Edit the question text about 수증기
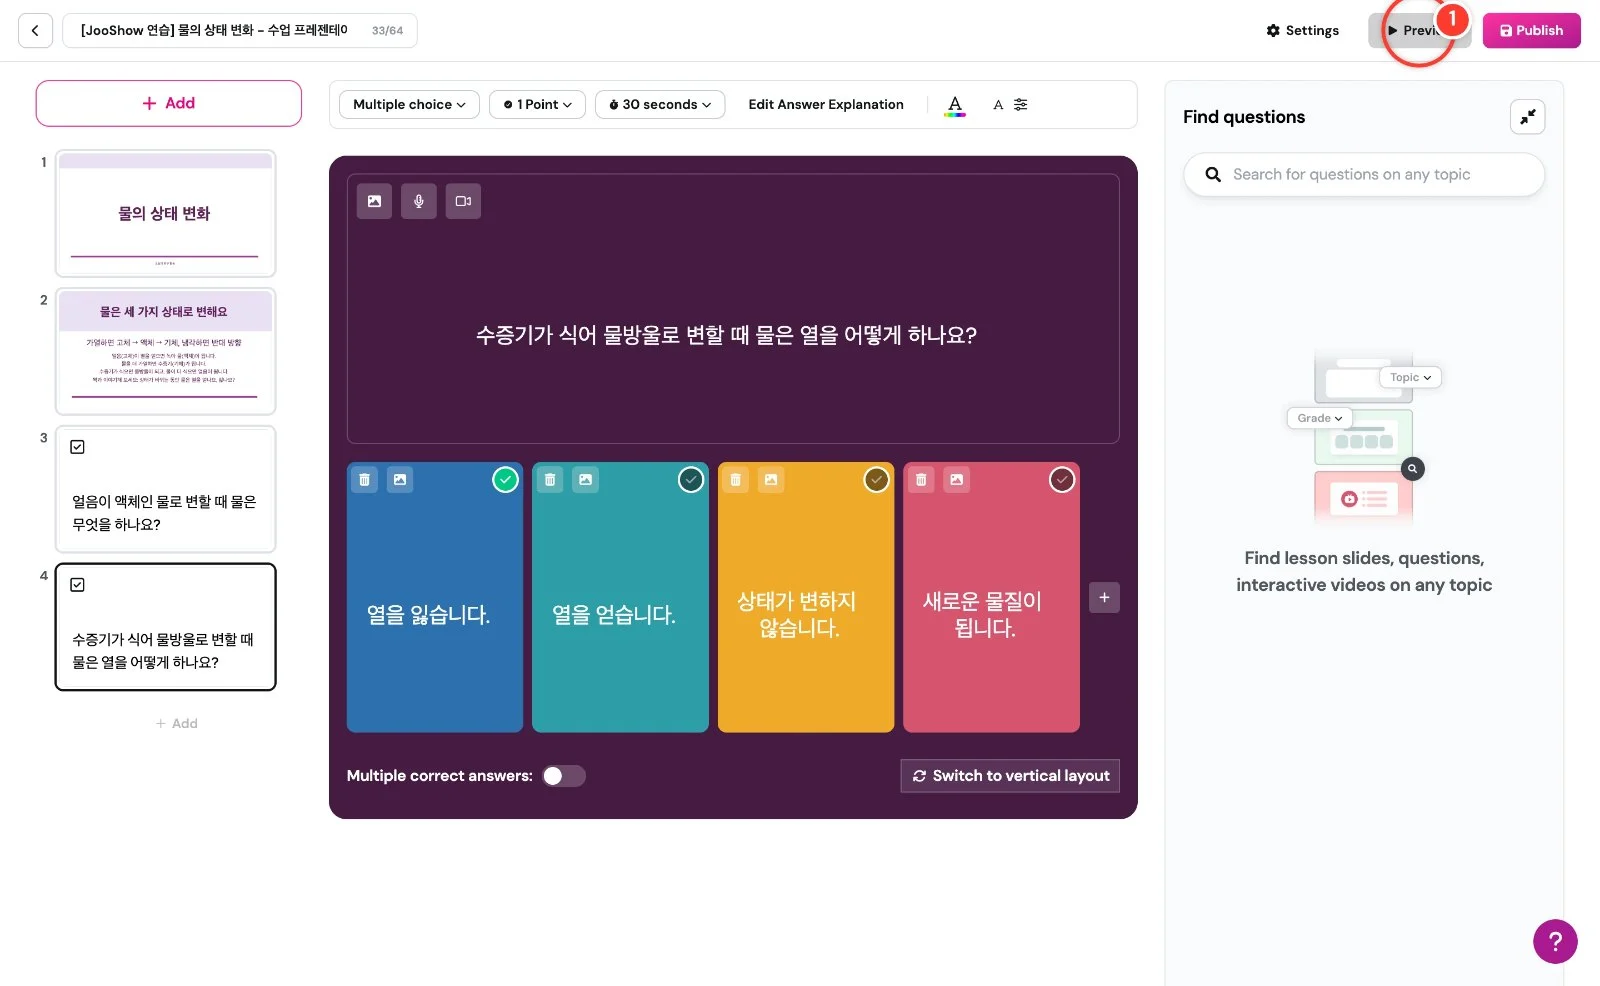 tap(726, 335)
